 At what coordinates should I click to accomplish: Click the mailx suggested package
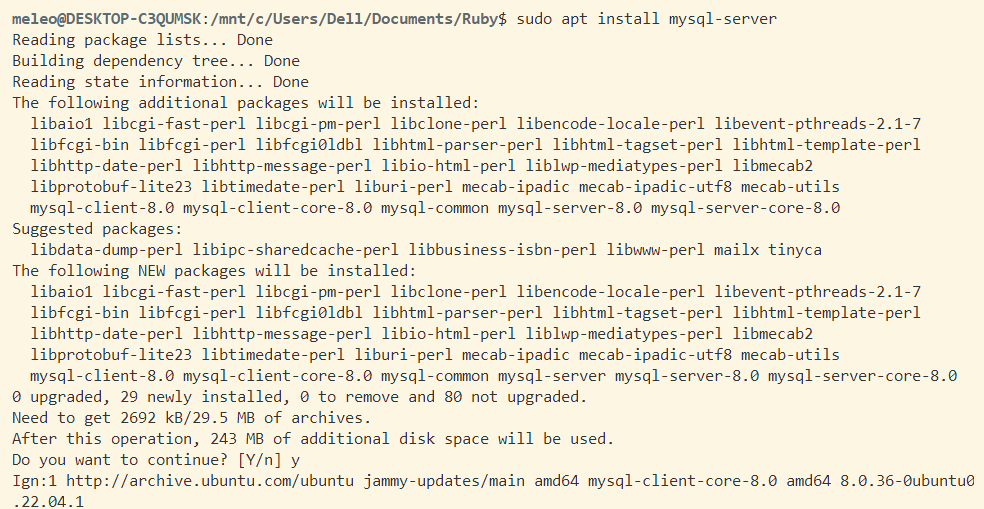736,250
